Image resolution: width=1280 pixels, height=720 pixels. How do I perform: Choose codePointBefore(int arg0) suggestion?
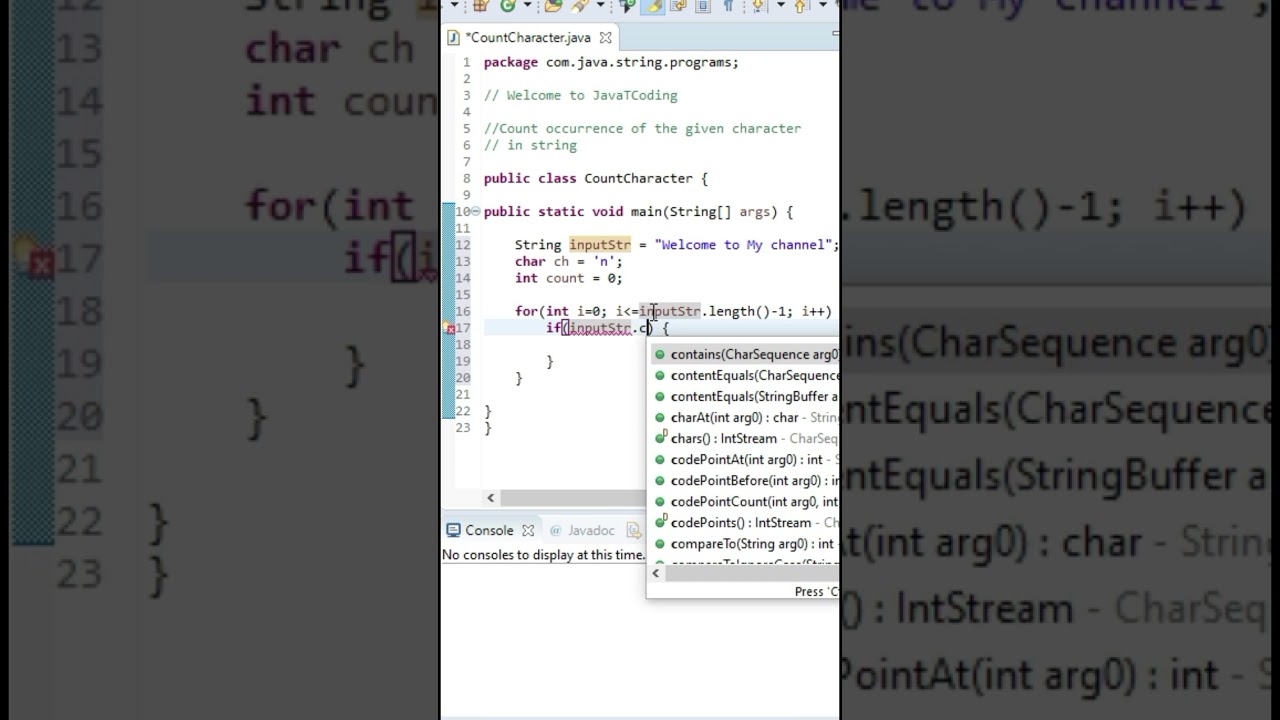click(x=743, y=480)
